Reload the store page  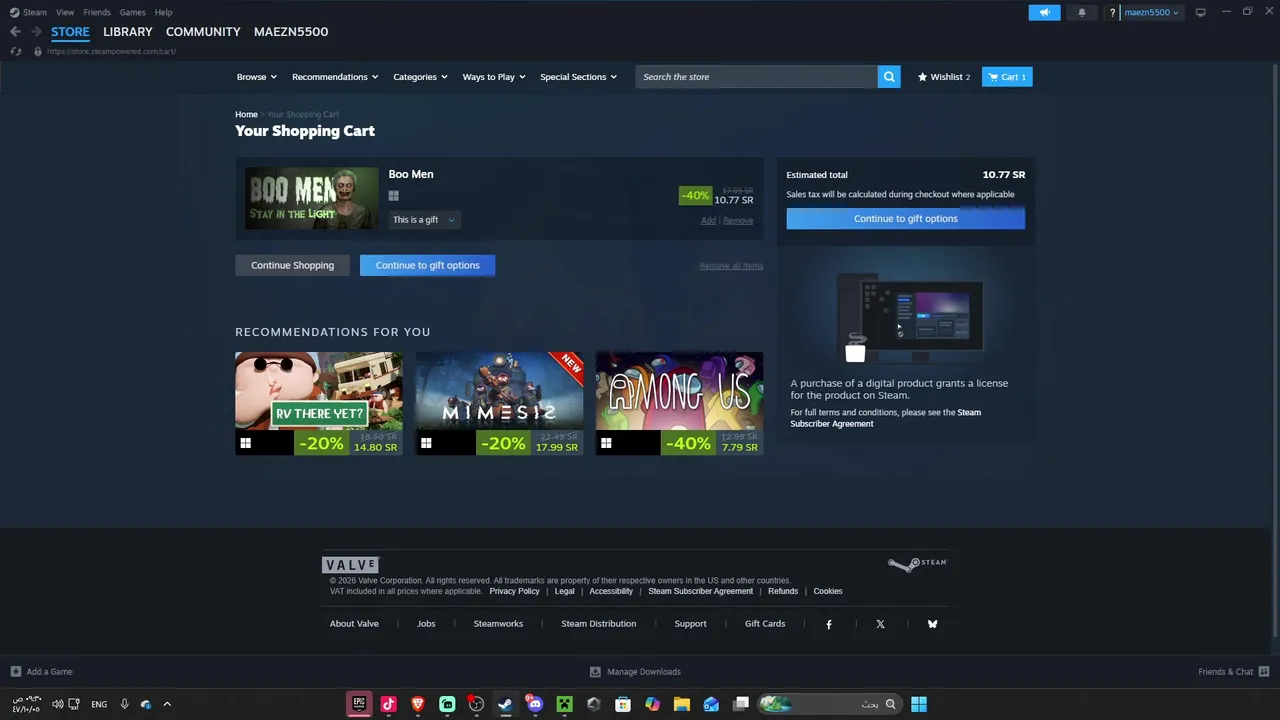click(15, 51)
